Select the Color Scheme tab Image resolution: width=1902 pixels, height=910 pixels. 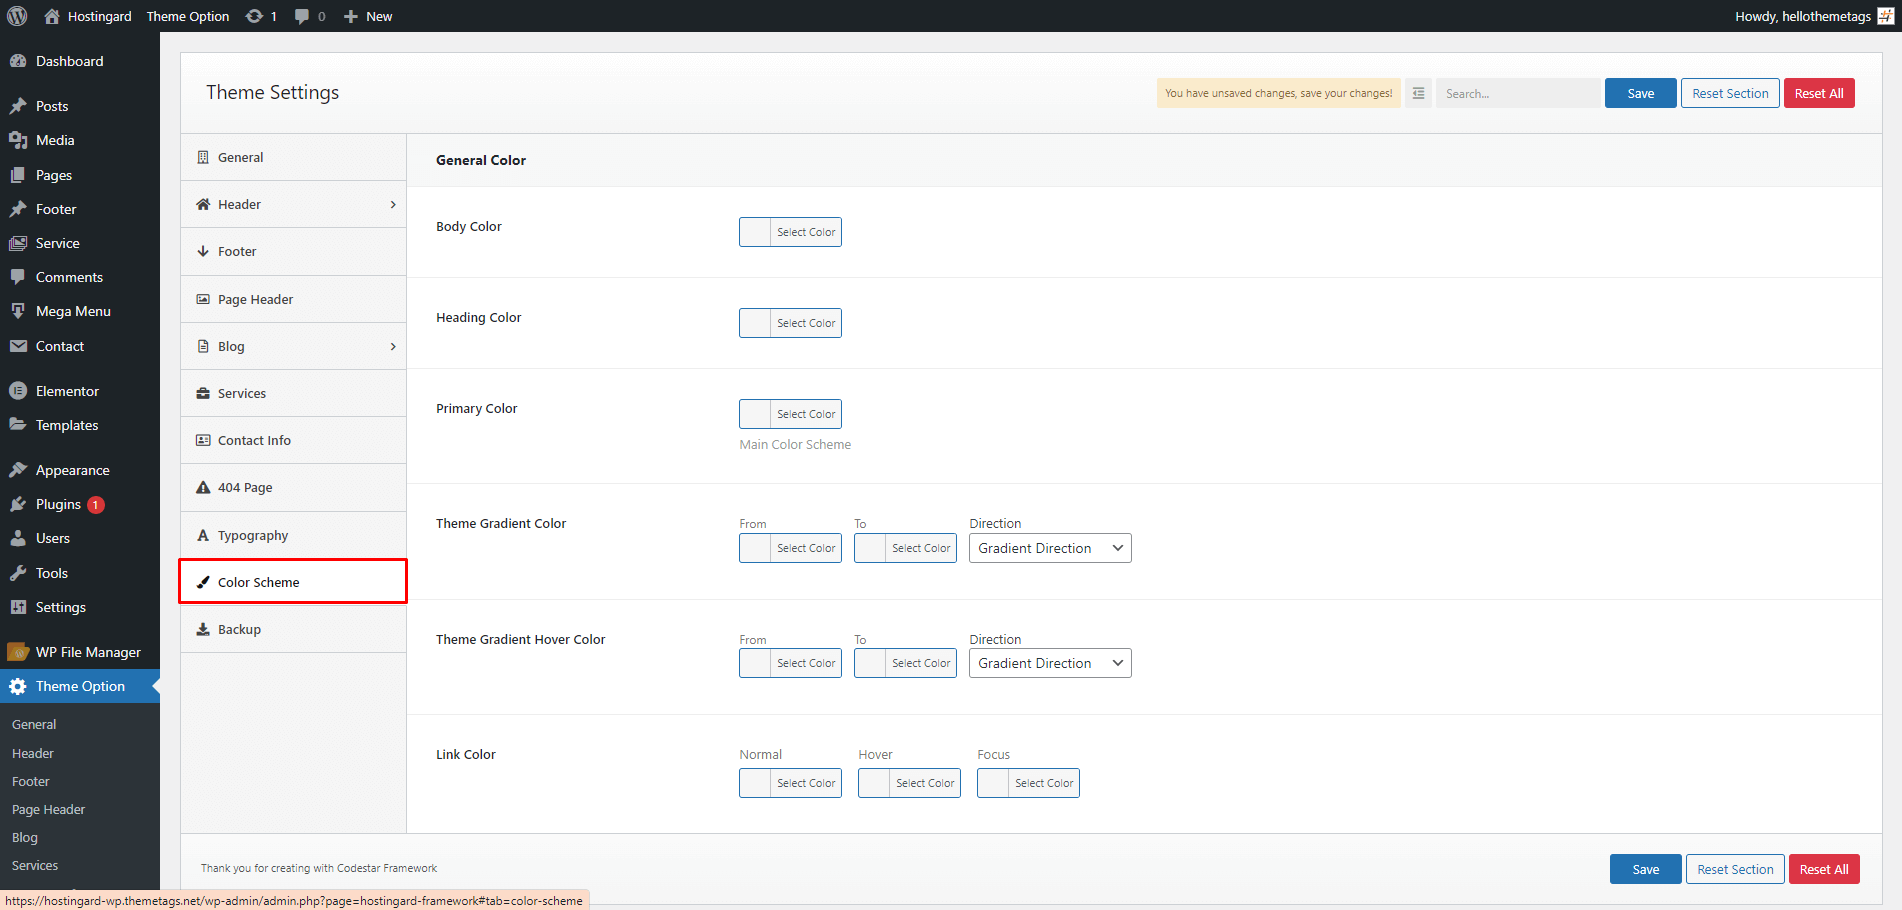pyautogui.click(x=293, y=582)
